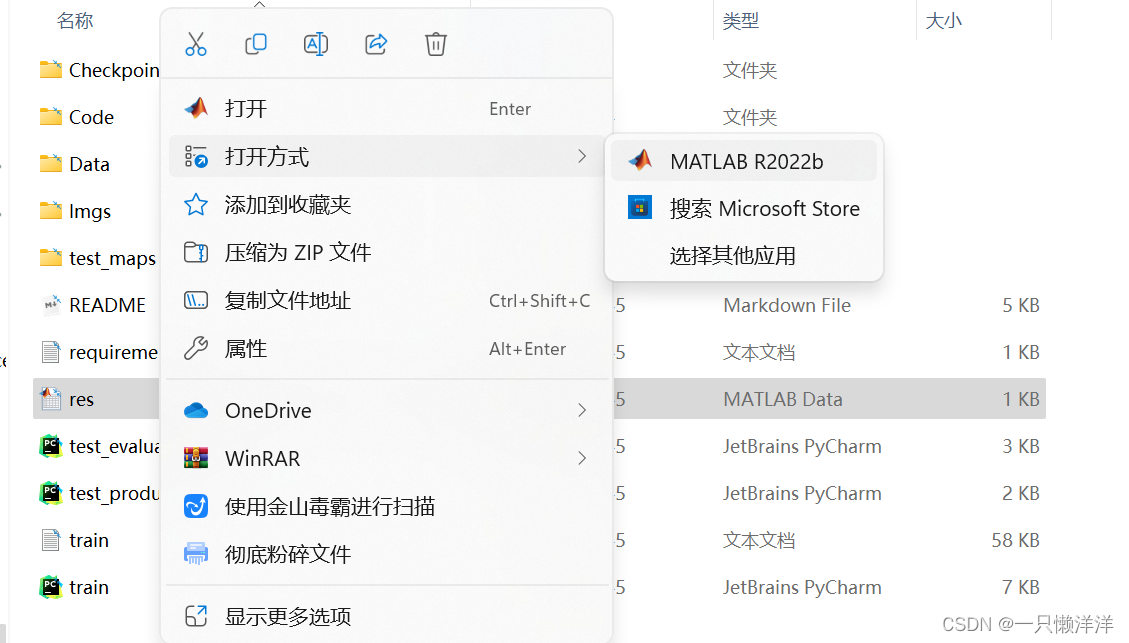This screenshot has width=1129, height=643.
Task: Delete the file using trash icon
Action: tap(435, 44)
